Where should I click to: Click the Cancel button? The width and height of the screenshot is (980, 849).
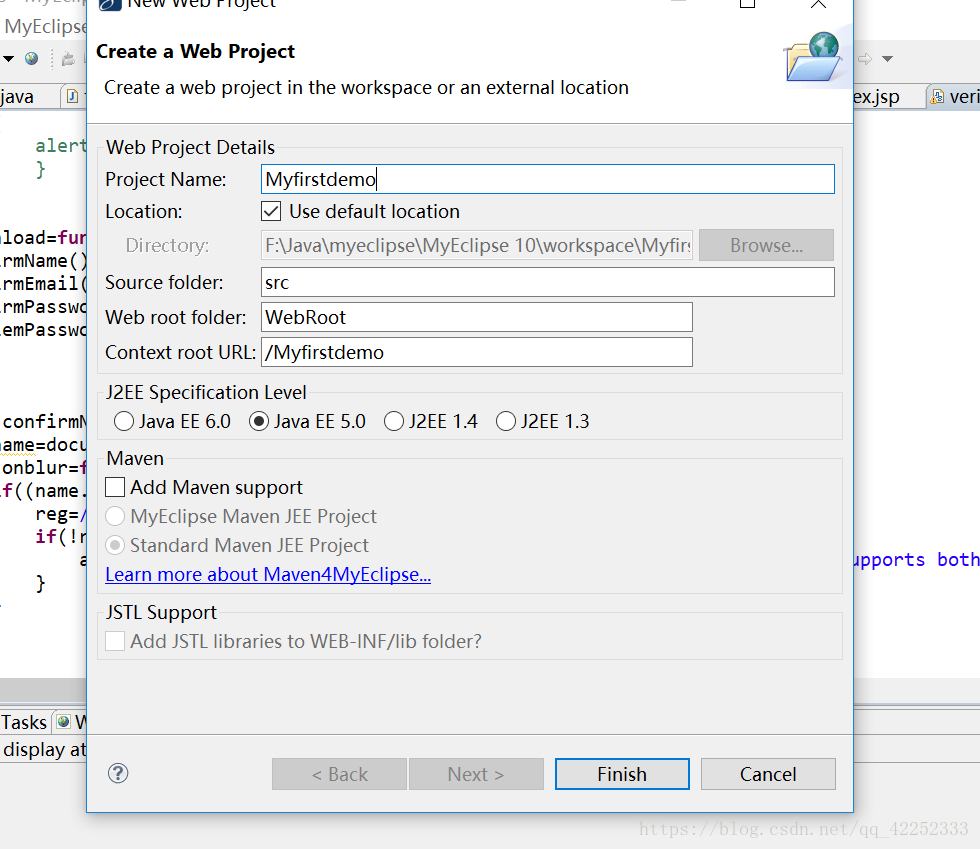[768, 774]
